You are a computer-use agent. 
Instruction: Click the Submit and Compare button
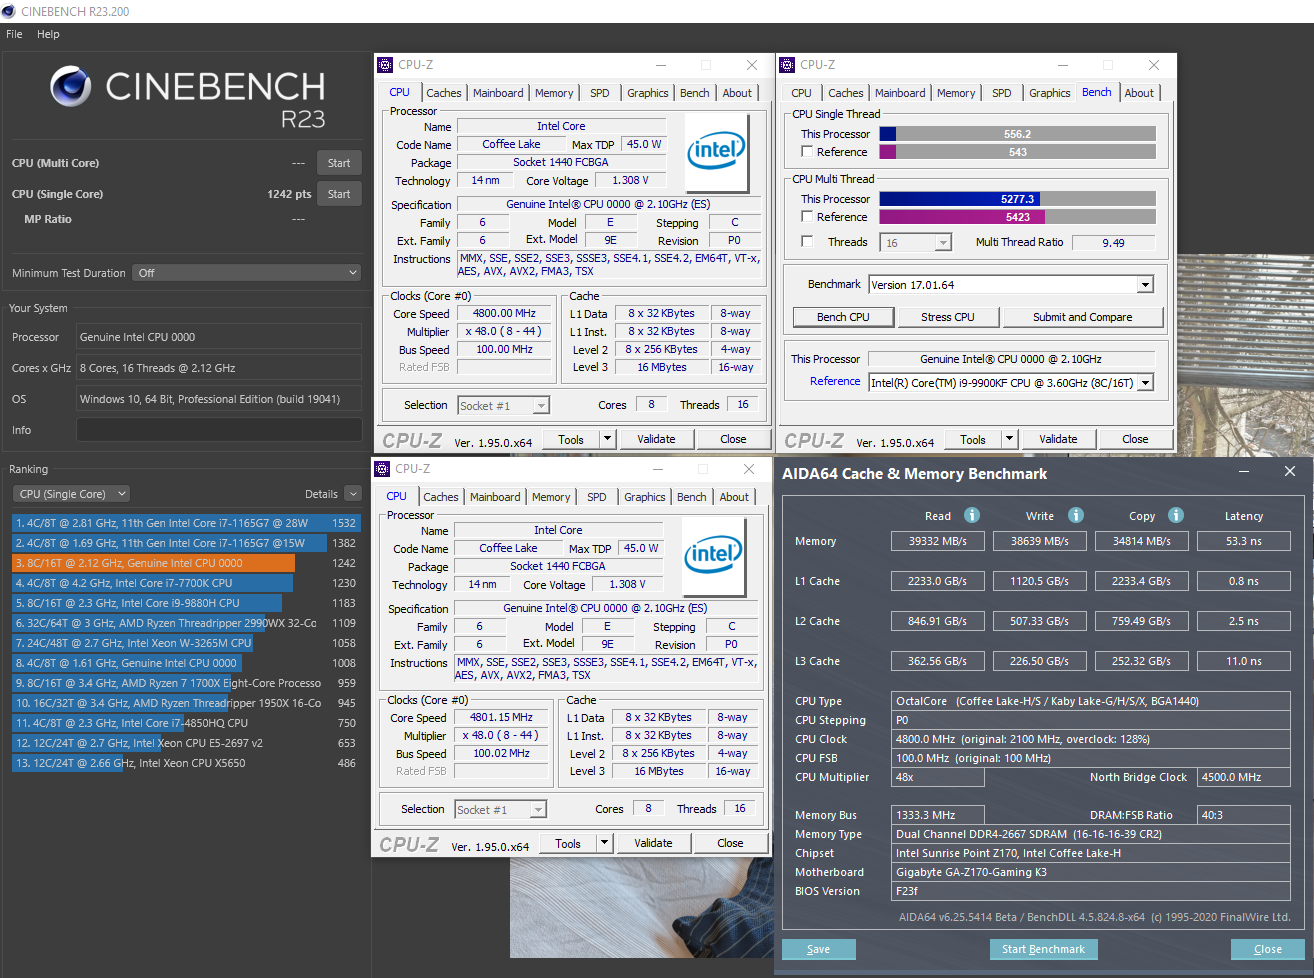click(1083, 317)
